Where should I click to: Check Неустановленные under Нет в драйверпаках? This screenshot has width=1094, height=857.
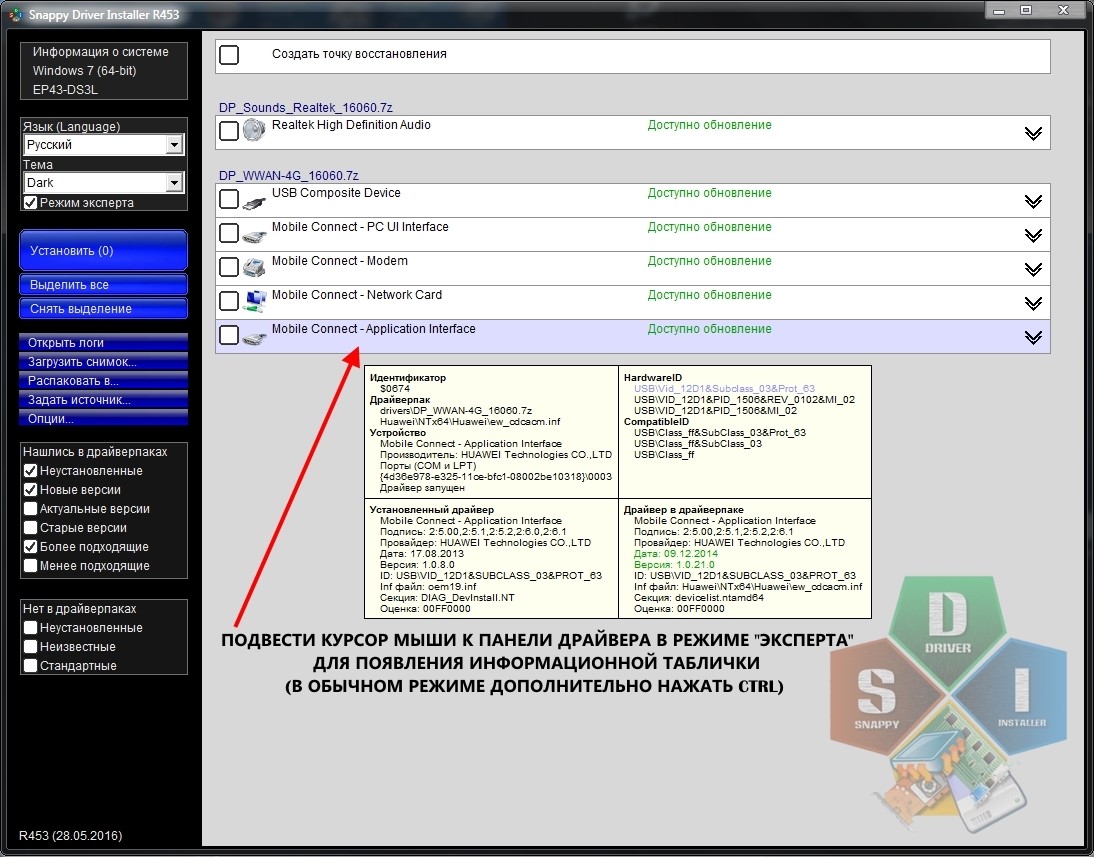click(30, 627)
